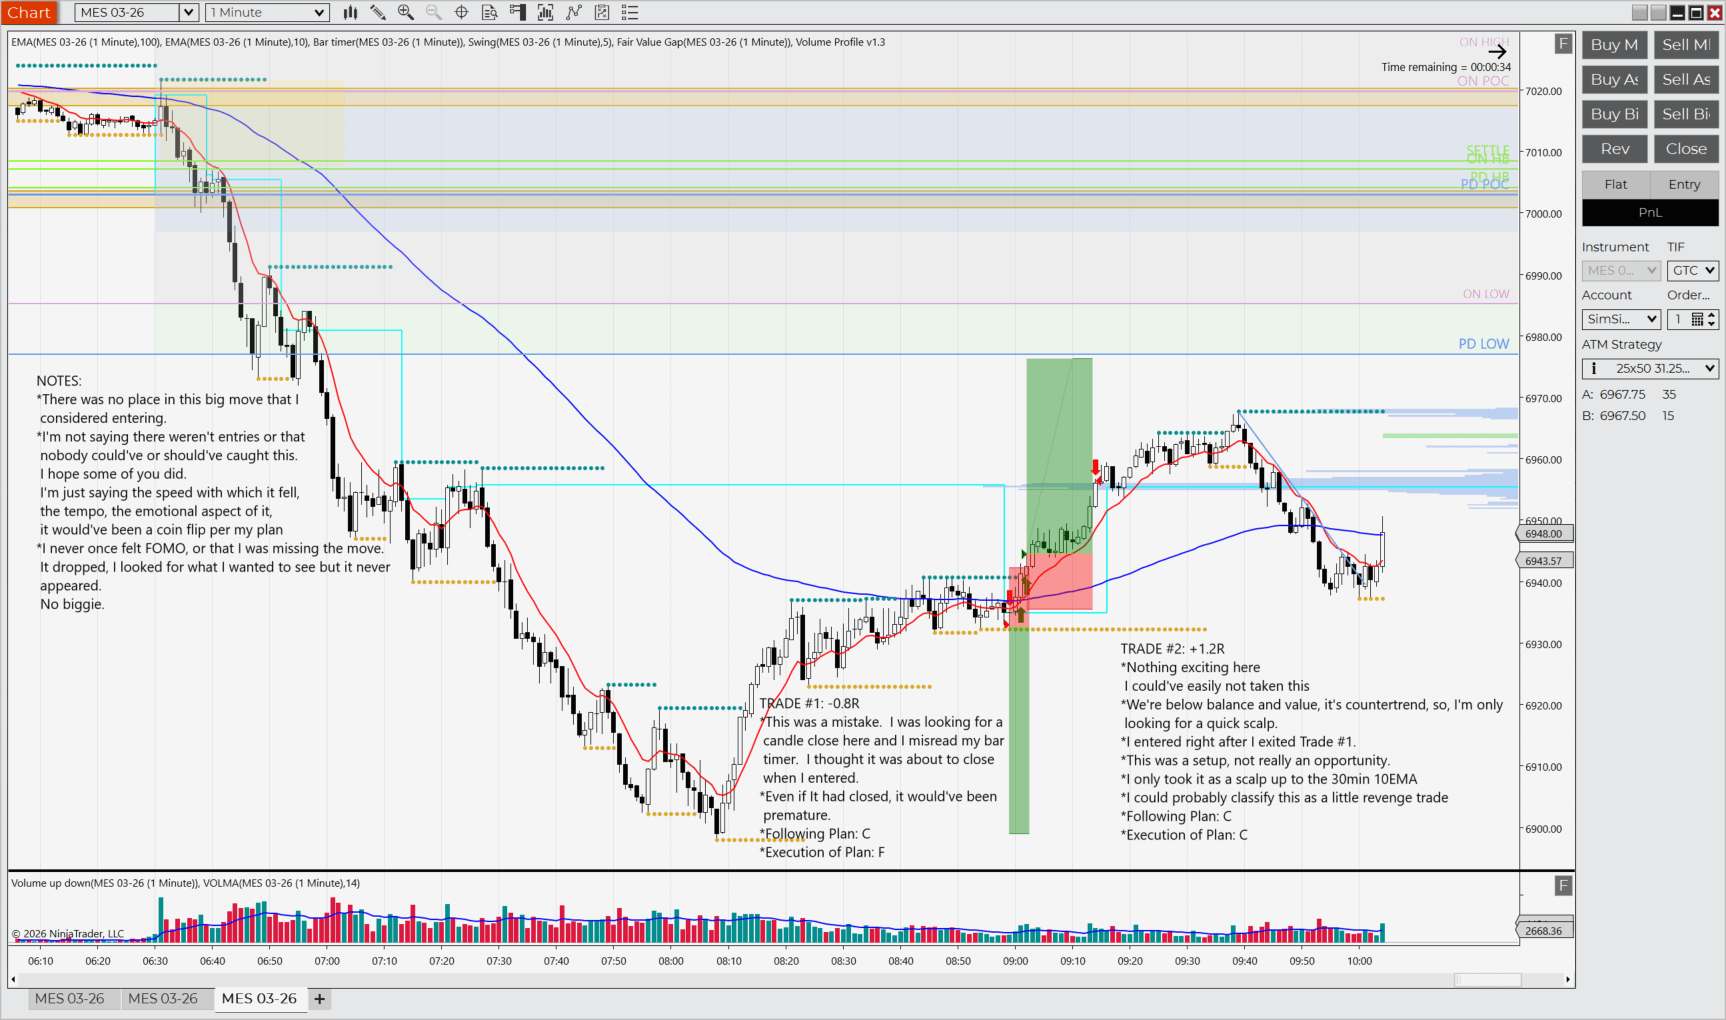Add a new chart tab with plus
Image resolution: width=1726 pixels, height=1020 pixels.
[320, 998]
